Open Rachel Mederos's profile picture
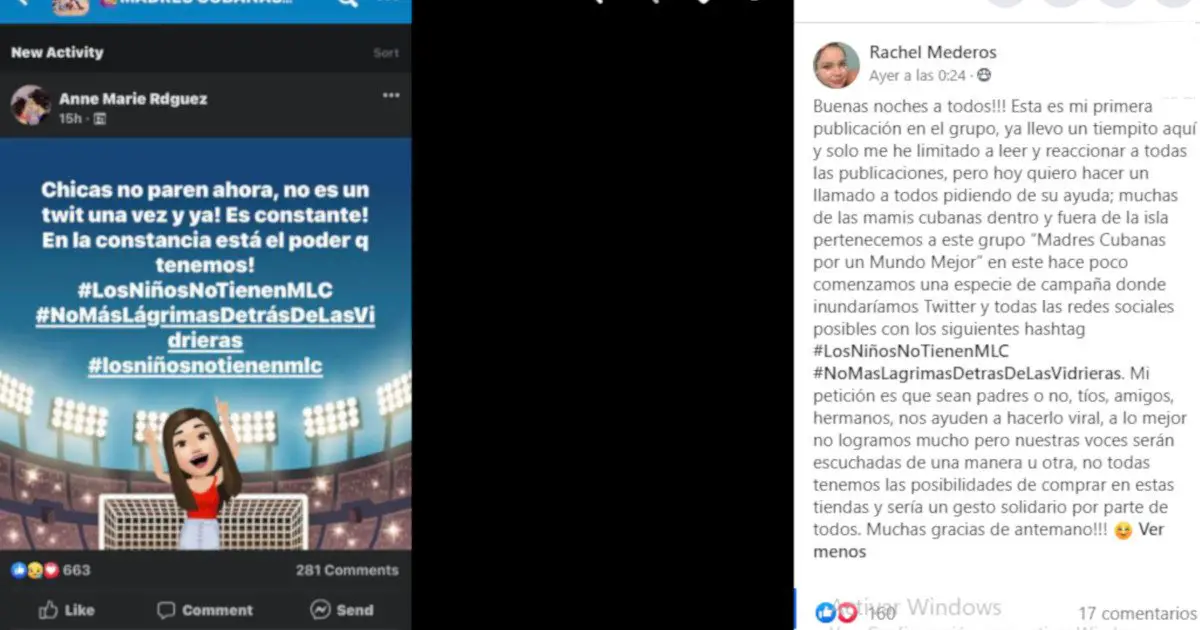Viewport: 1200px width, 630px height. pyautogui.click(x=836, y=65)
